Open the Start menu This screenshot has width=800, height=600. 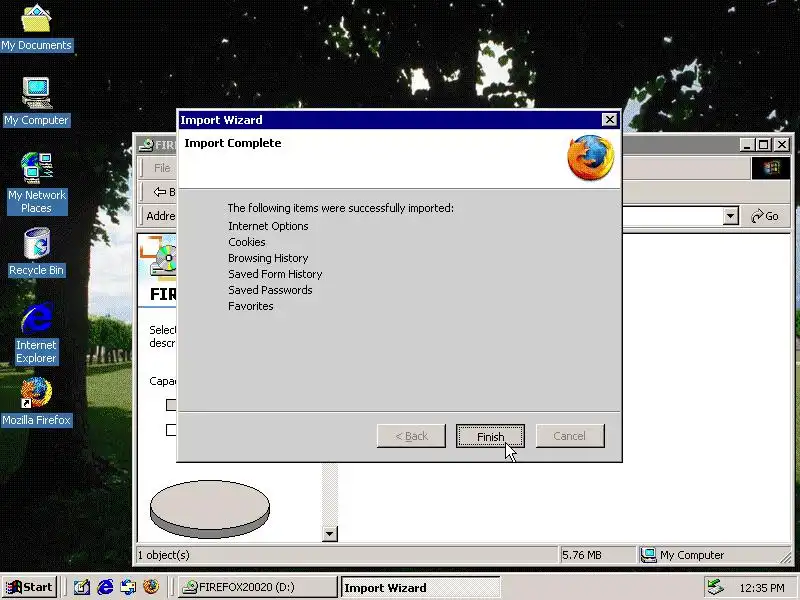click(x=30, y=587)
